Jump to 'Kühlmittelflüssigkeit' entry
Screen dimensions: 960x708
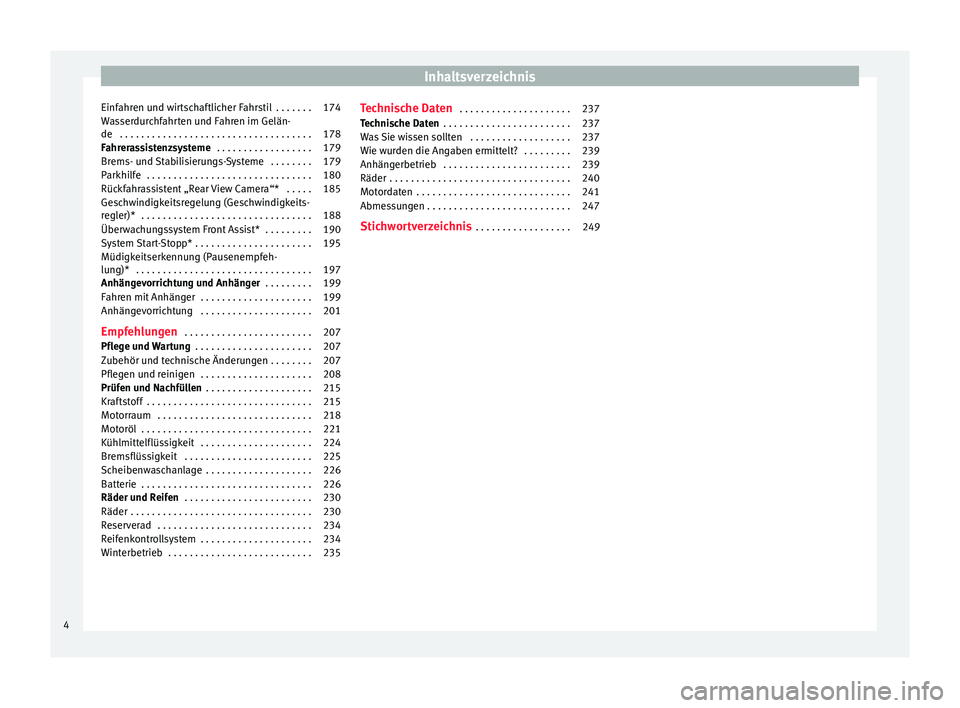click(x=220, y=443)
